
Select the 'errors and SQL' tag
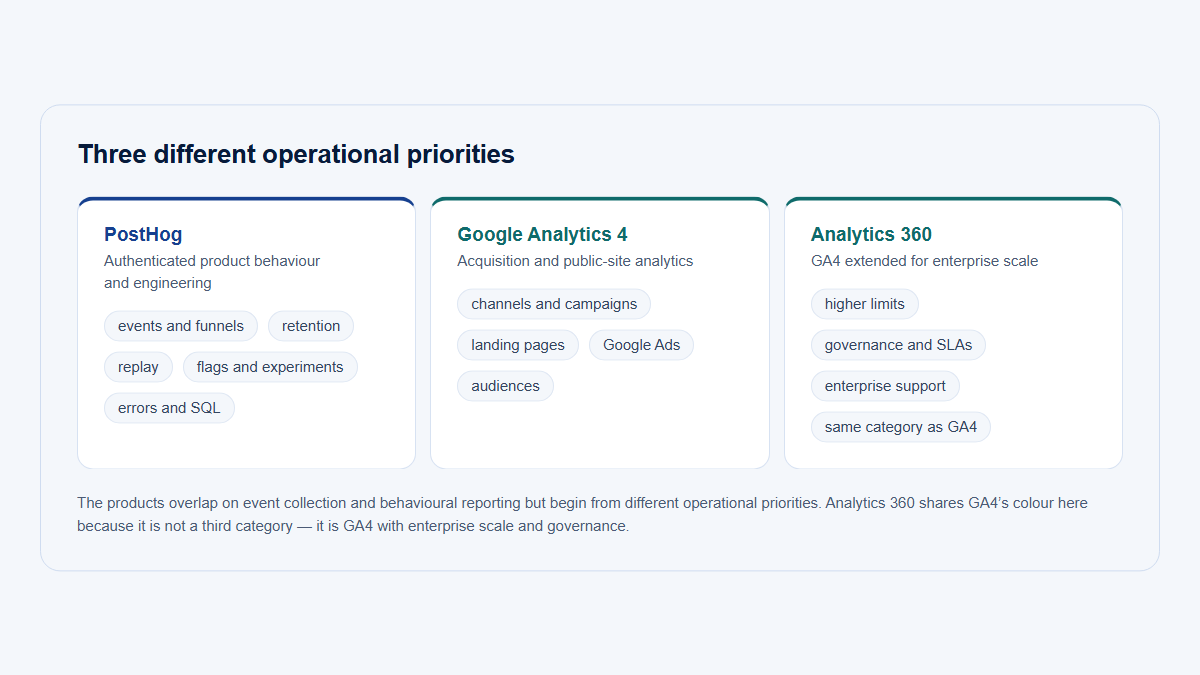pos(169,408)
